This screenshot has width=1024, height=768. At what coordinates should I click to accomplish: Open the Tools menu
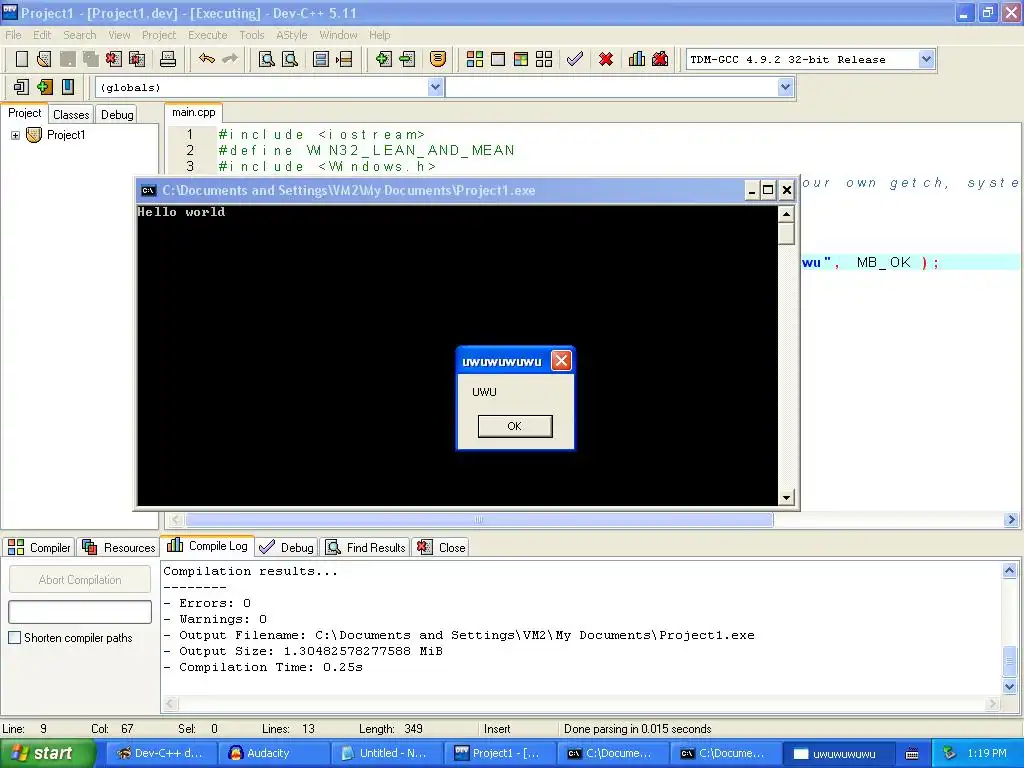[x=251, y=35]
